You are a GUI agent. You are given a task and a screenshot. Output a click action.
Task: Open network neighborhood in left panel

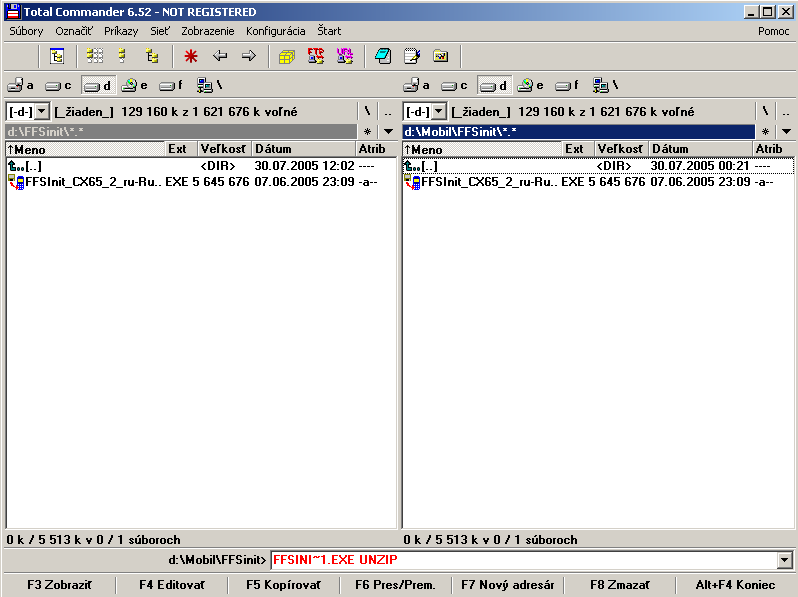(209, 86)
